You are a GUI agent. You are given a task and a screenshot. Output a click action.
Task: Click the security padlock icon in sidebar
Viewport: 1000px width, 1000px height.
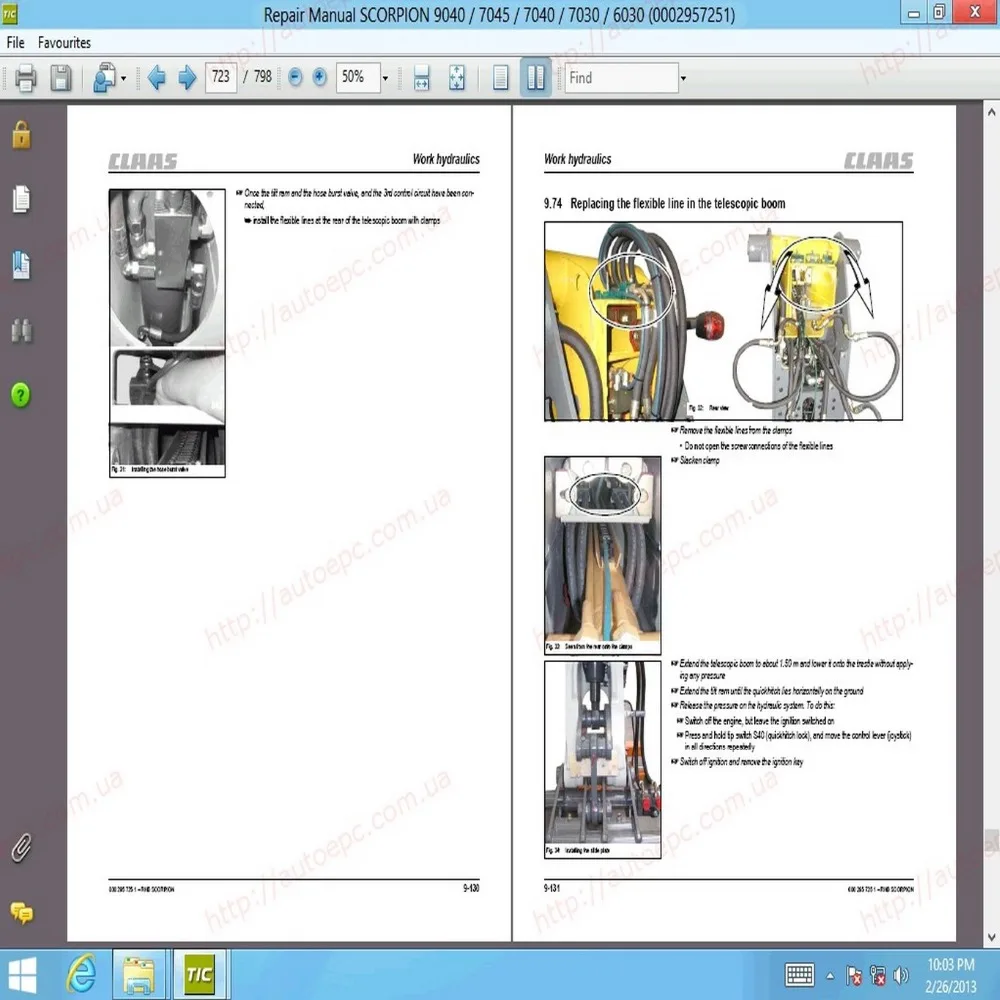point(21,135)
